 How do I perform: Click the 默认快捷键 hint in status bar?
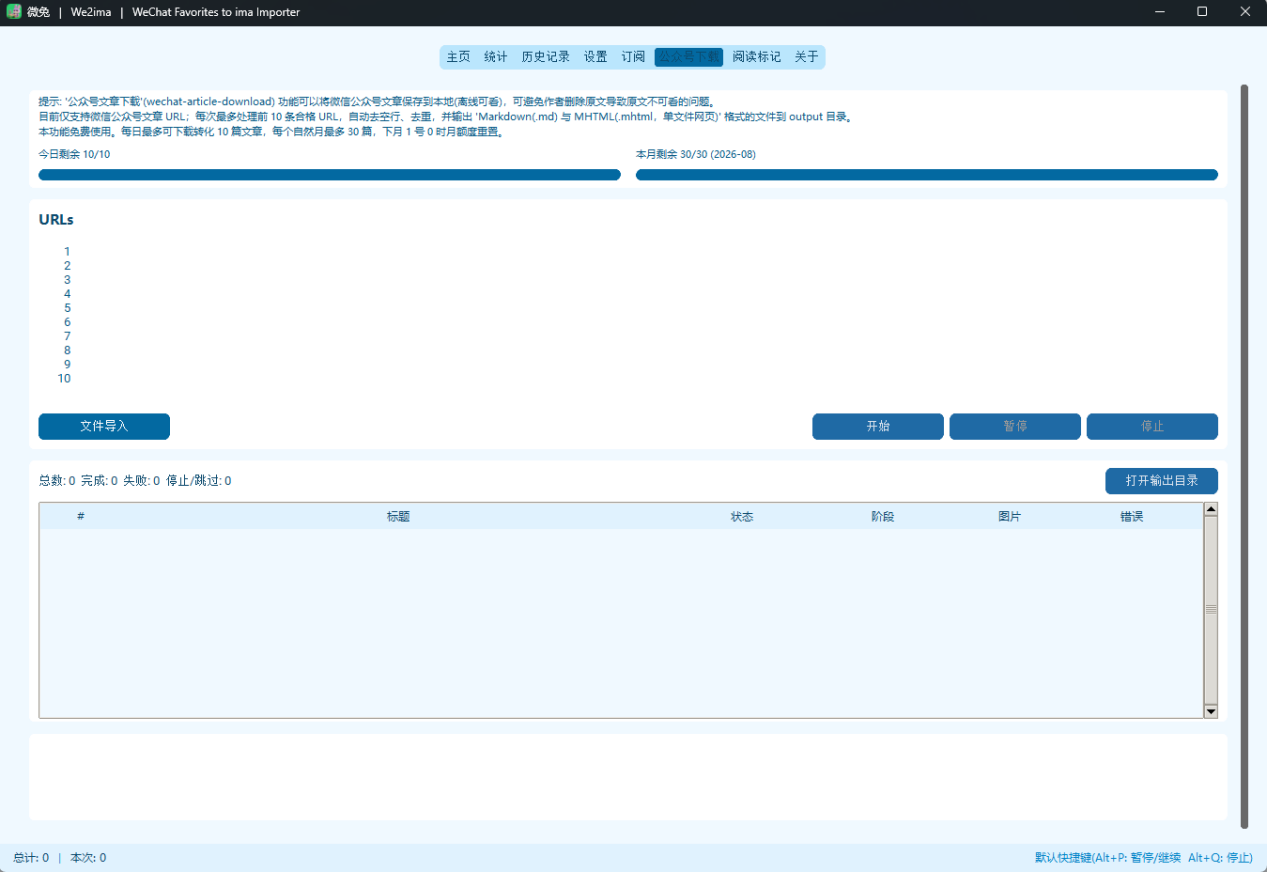click(1144, 858)
